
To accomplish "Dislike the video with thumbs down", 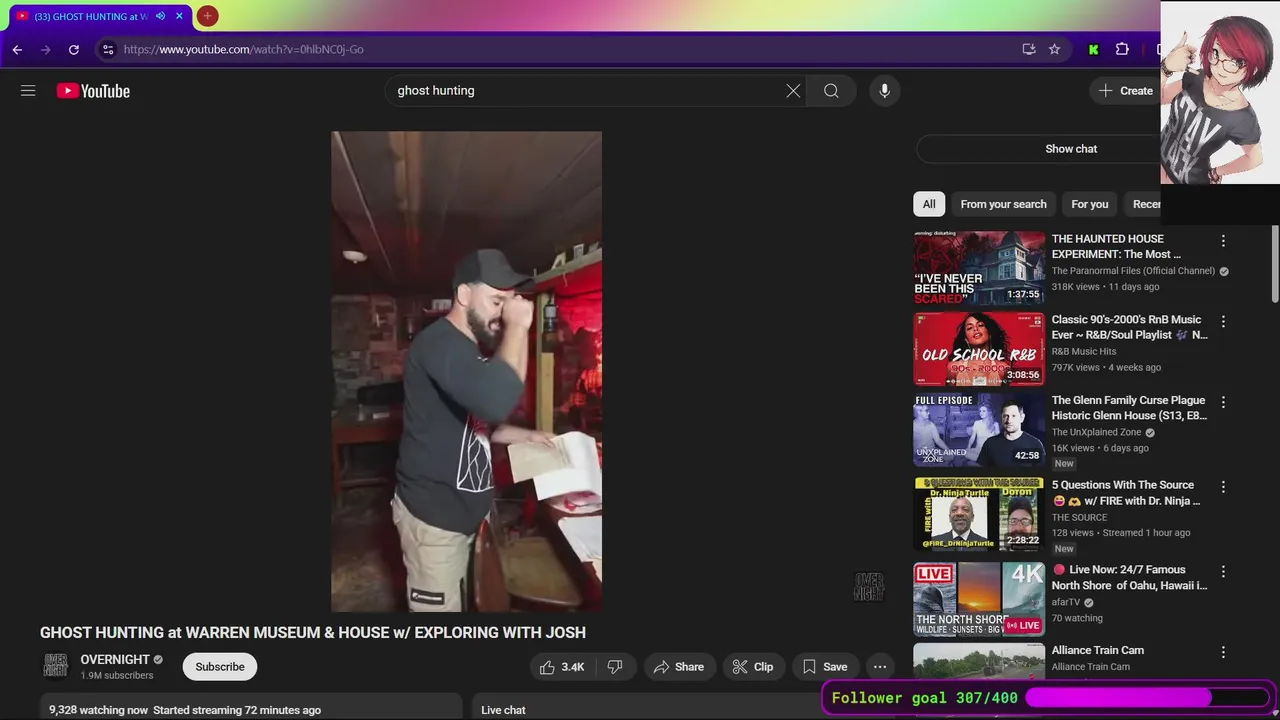I will click(x=615, y=667).
